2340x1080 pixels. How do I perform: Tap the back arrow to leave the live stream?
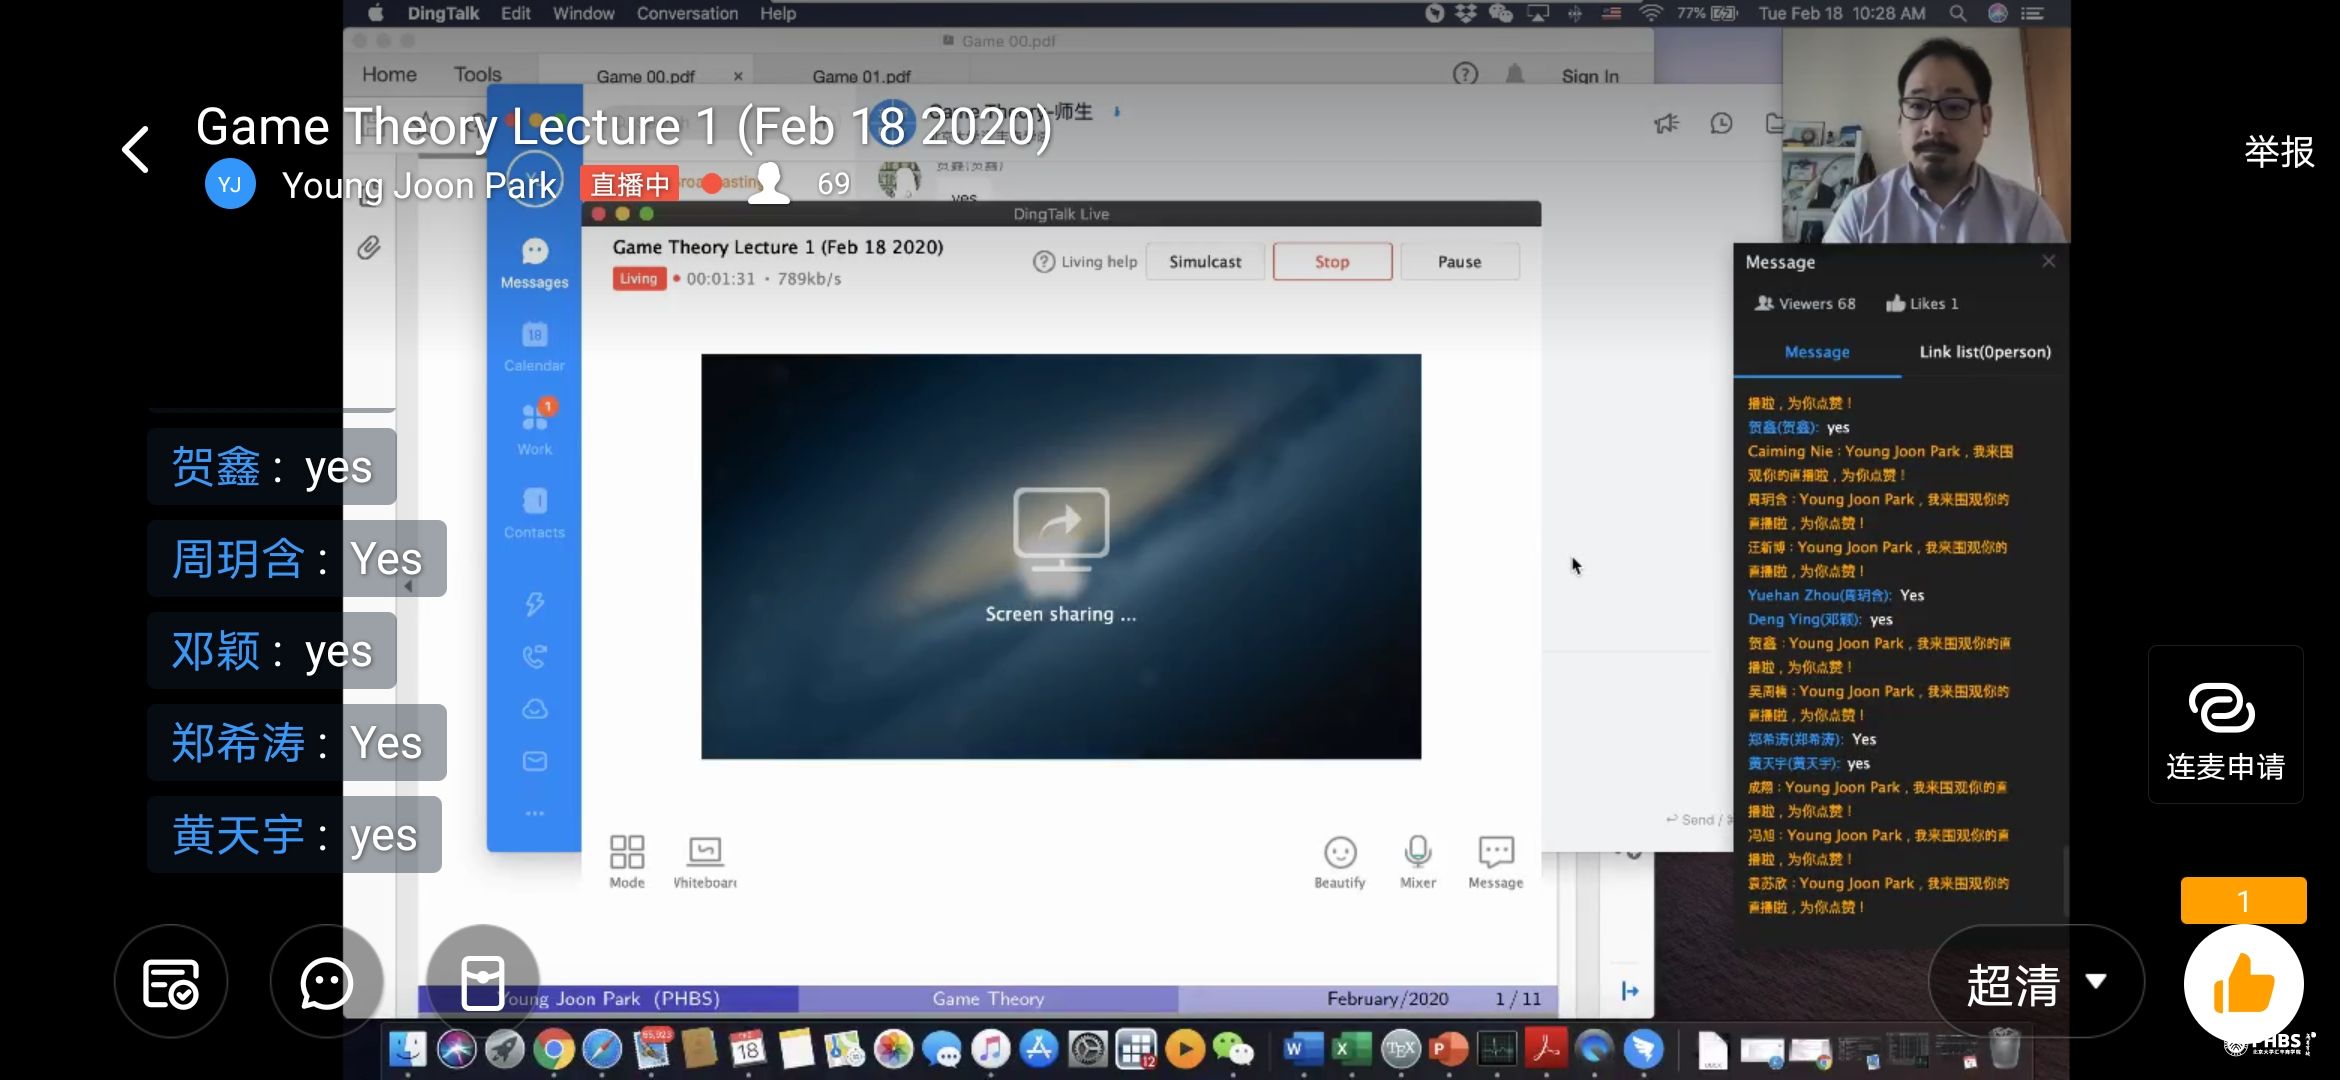click(136, 150)
